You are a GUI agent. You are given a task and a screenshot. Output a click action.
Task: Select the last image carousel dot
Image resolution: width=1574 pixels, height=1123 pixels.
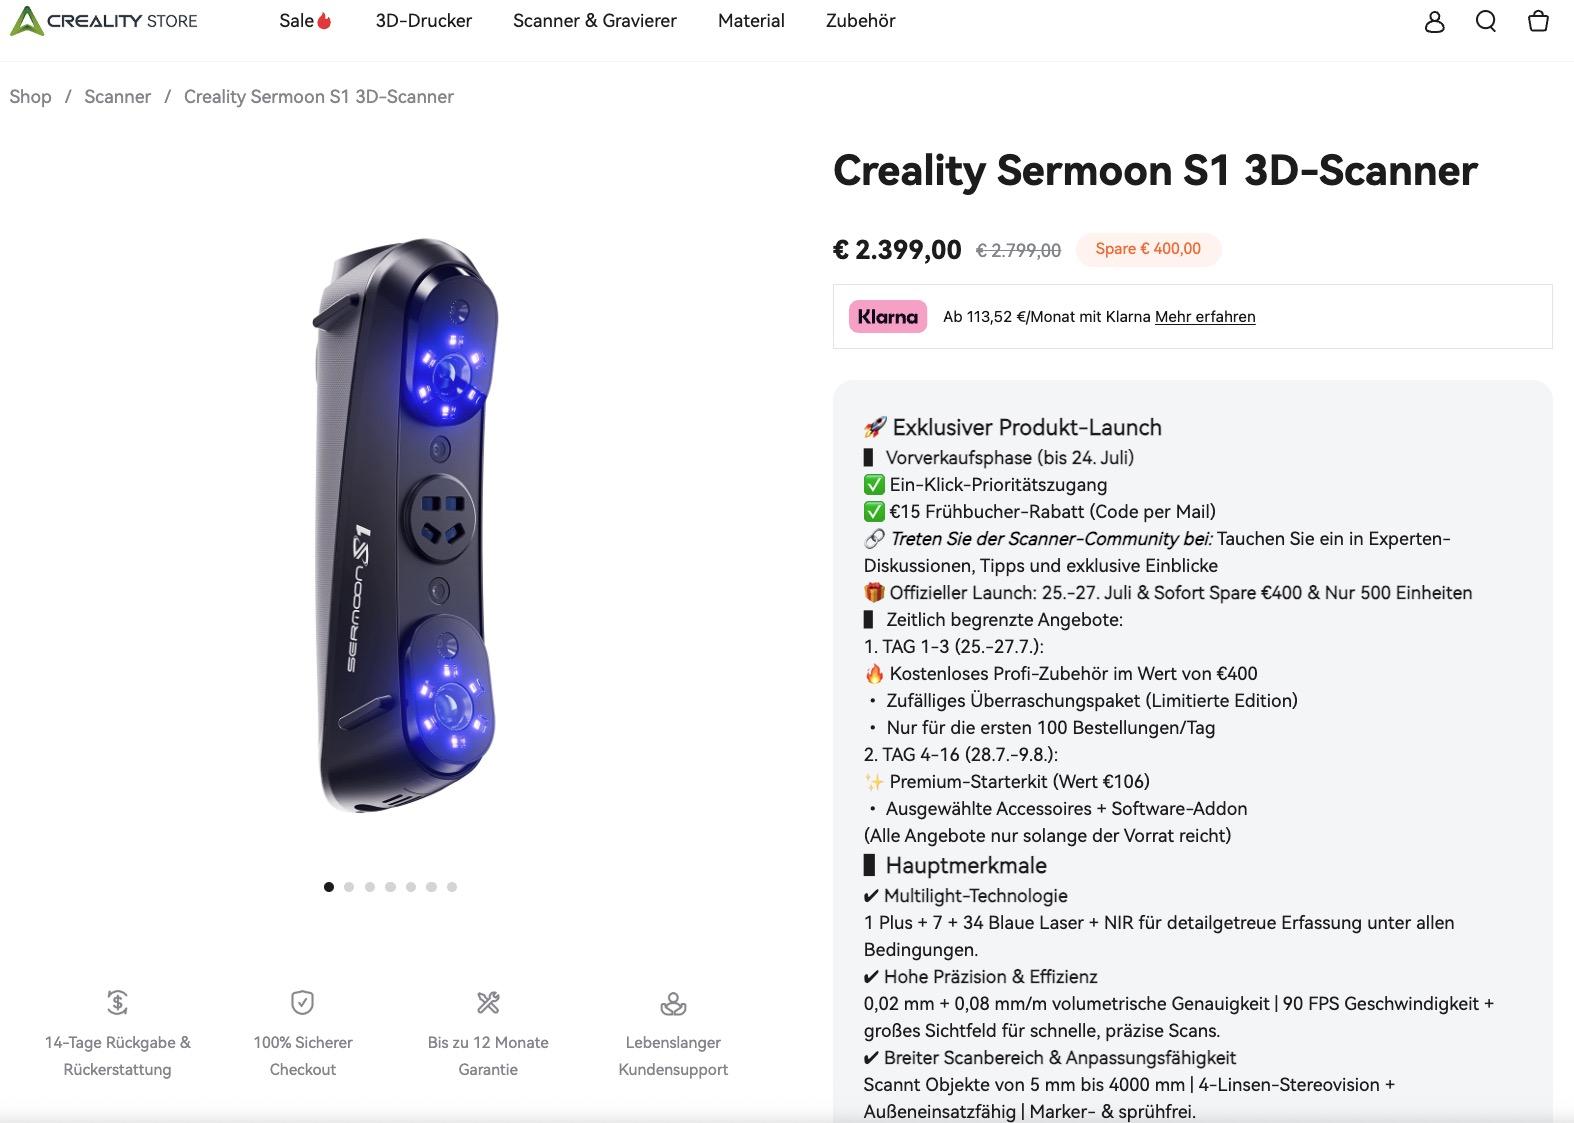452,887
